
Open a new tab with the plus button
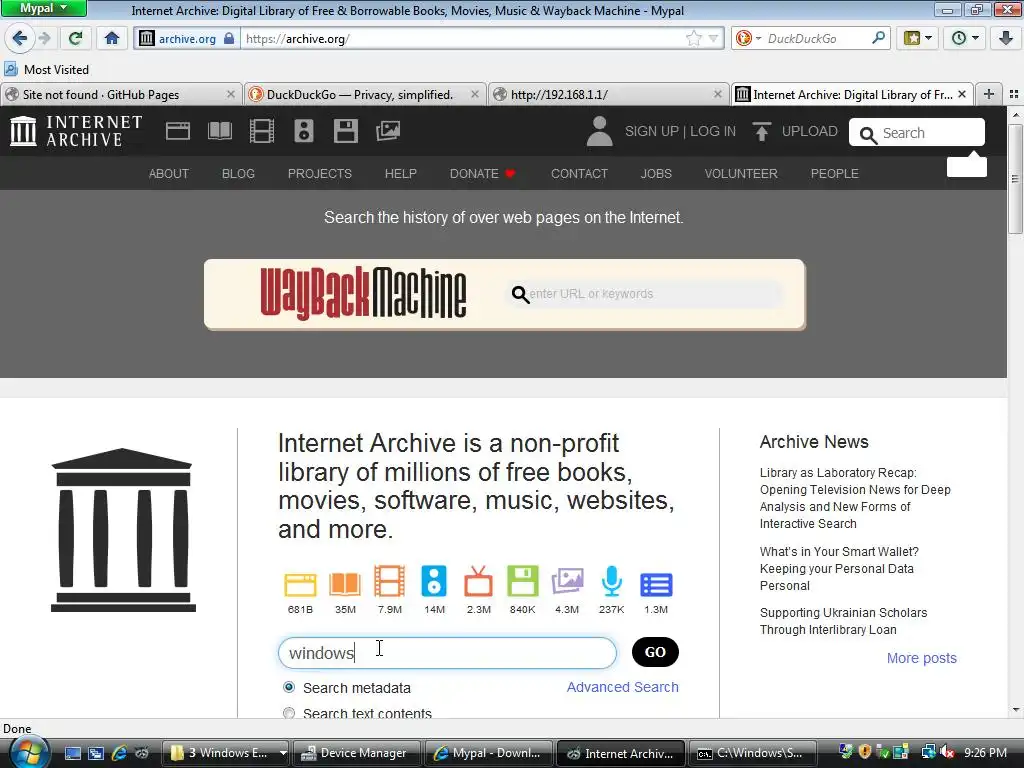click(x=989, y=95)
